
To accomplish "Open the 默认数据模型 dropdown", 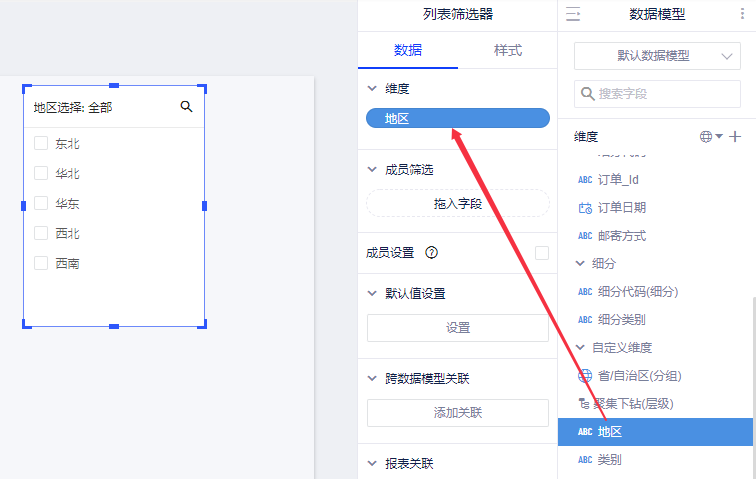I will tap(657, 56).
